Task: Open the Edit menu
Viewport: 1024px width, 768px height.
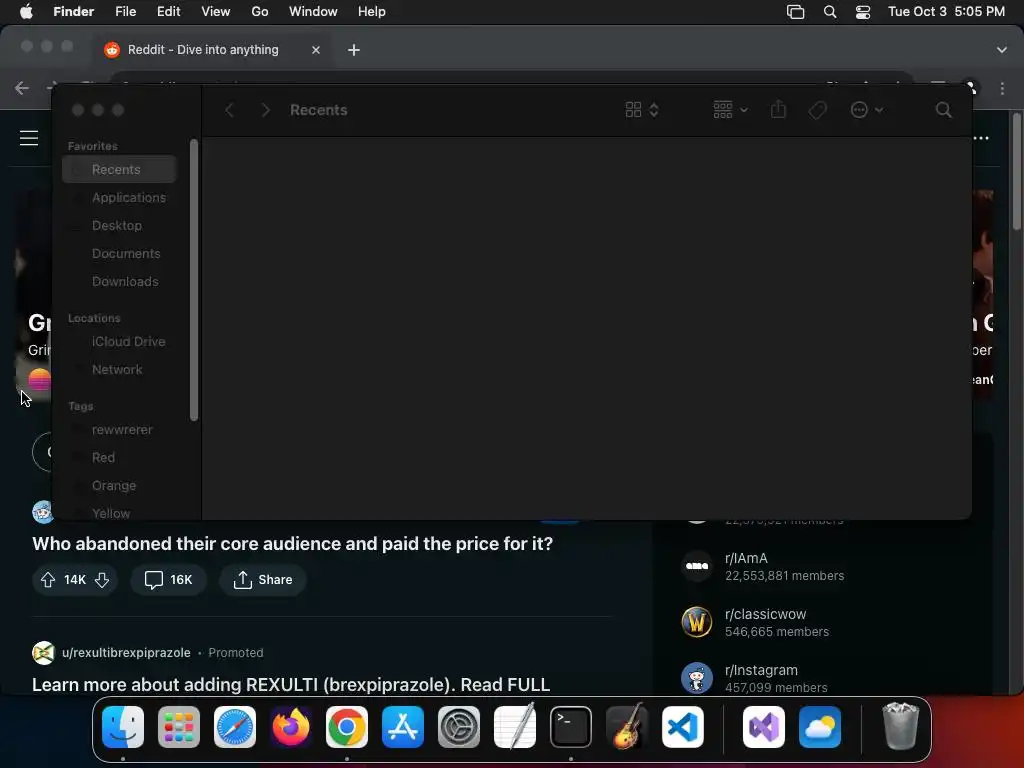Action: coord(168,12)
